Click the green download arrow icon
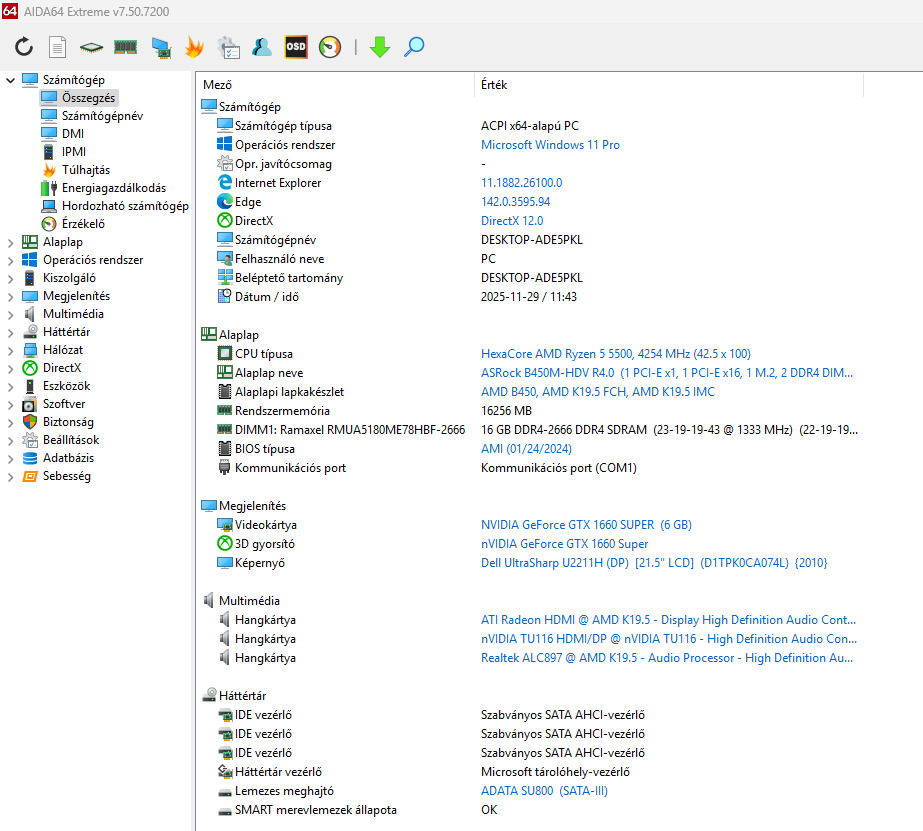 pyautogui.click(x=380, y=46)
